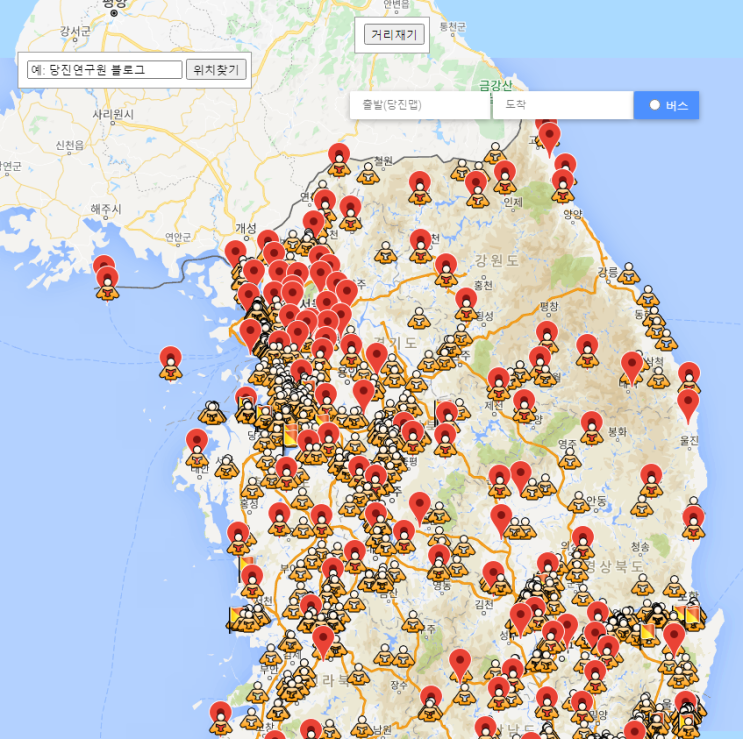Open the red pin reader marker above the 태안 label
The width and height of the screenshot is (743, 739).
pos(197,449)
